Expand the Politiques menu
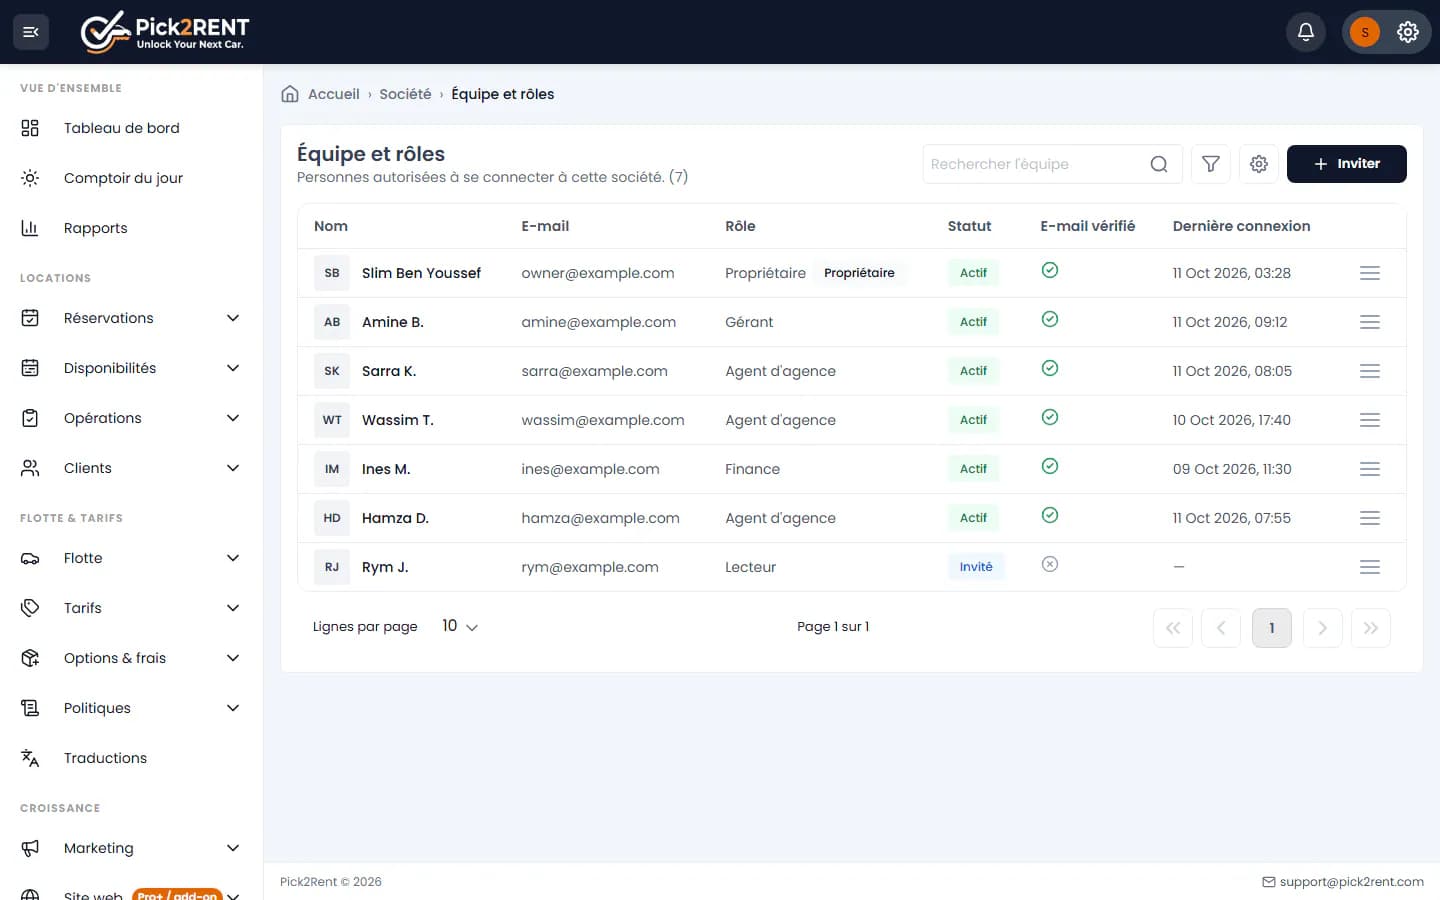Image resolution: width=1440 pixels, height=900 pixels. tap(131, 708)
